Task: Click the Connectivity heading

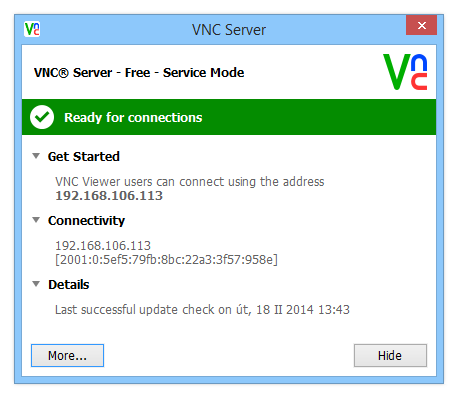Action: 86,220
